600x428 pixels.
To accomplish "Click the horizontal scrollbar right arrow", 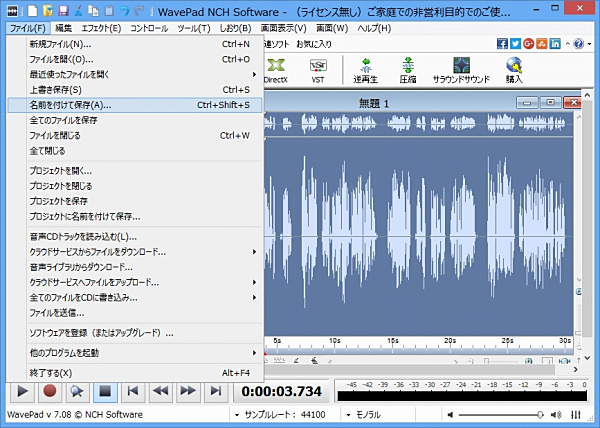I will click(576, 369).
